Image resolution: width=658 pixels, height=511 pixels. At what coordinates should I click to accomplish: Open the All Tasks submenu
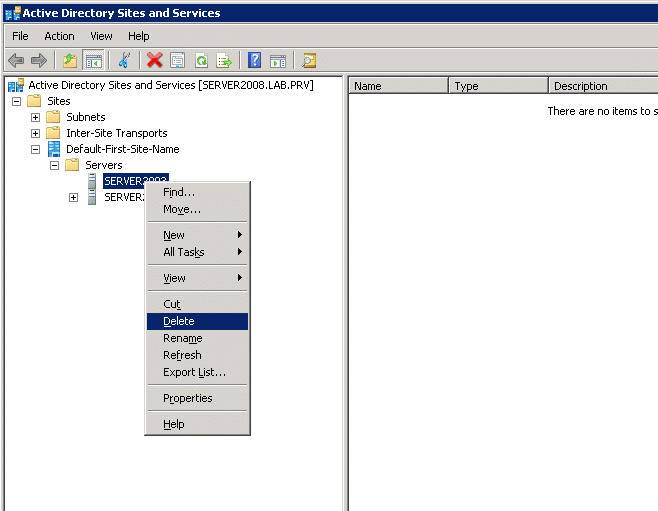pyautogui.click(x=197, y=252)
